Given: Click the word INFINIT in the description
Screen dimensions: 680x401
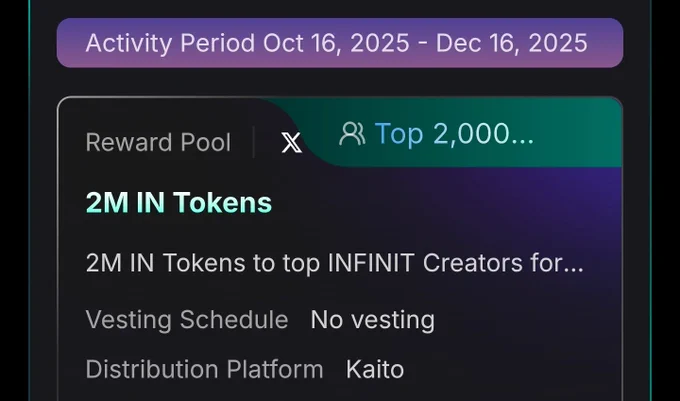Looking at the screenshot, I should click(371, 263).
